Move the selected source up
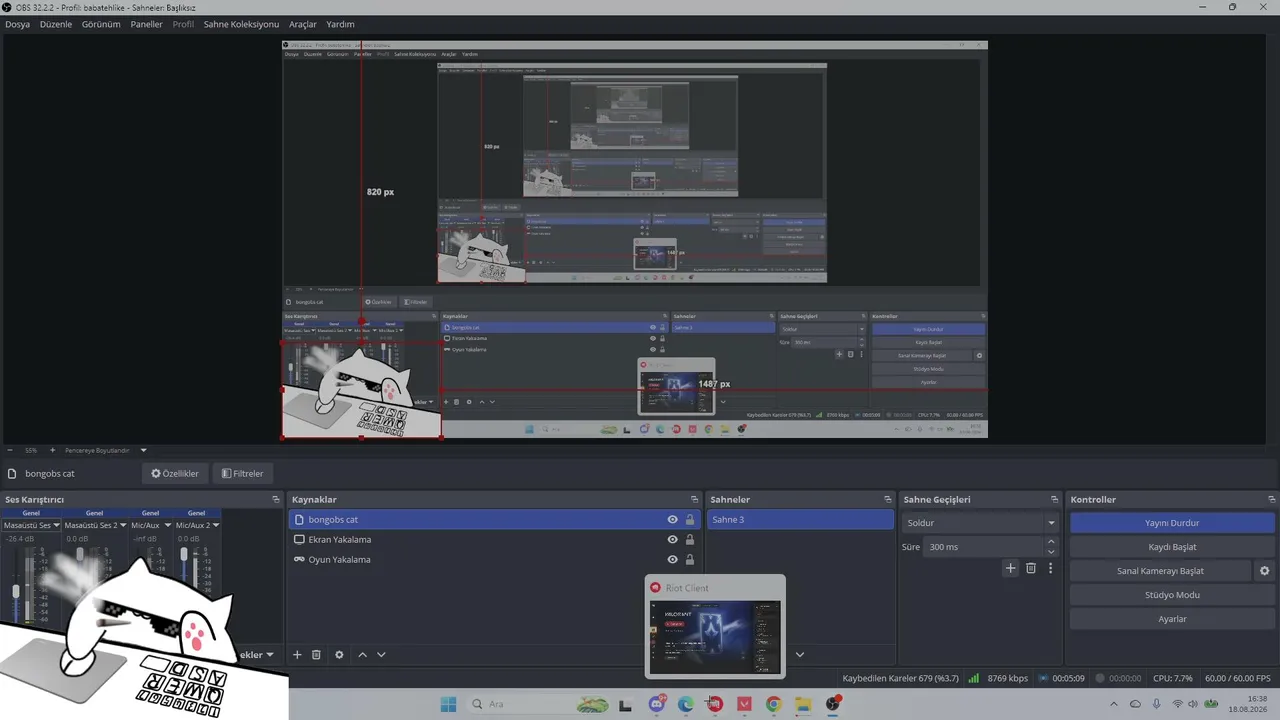The height and width of the screenshot is (720, 1280). click(x=362, y=655)
